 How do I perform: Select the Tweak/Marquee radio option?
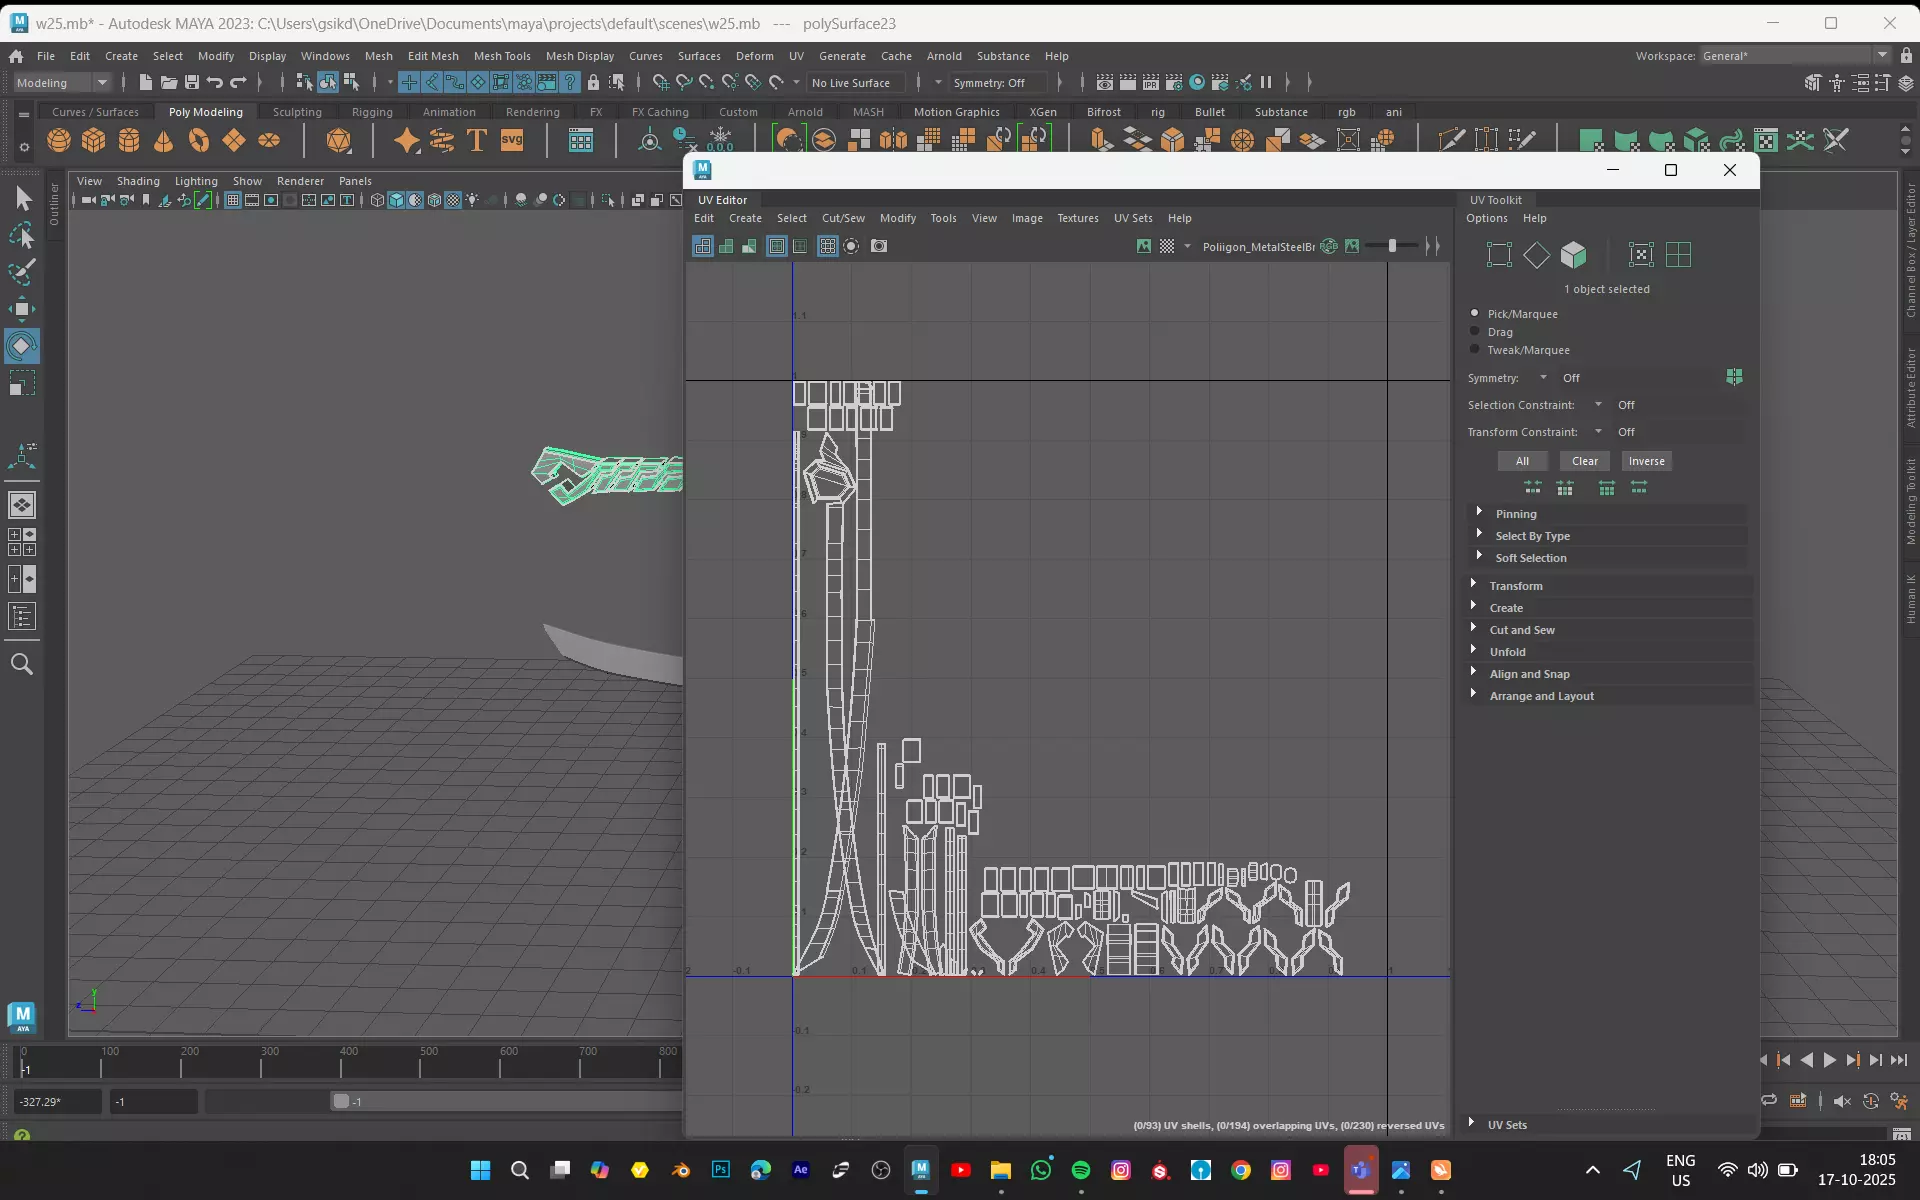(1475, 349)
